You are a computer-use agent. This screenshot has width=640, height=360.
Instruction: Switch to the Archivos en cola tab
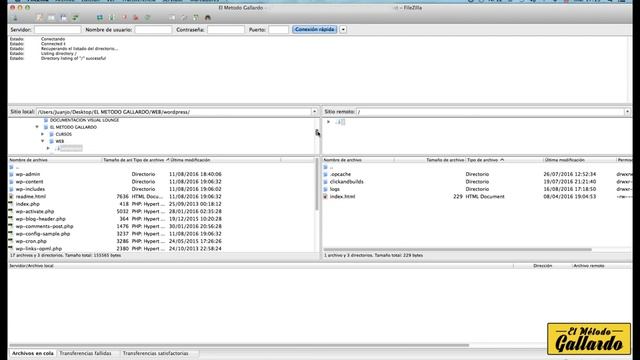coord(33,353)
